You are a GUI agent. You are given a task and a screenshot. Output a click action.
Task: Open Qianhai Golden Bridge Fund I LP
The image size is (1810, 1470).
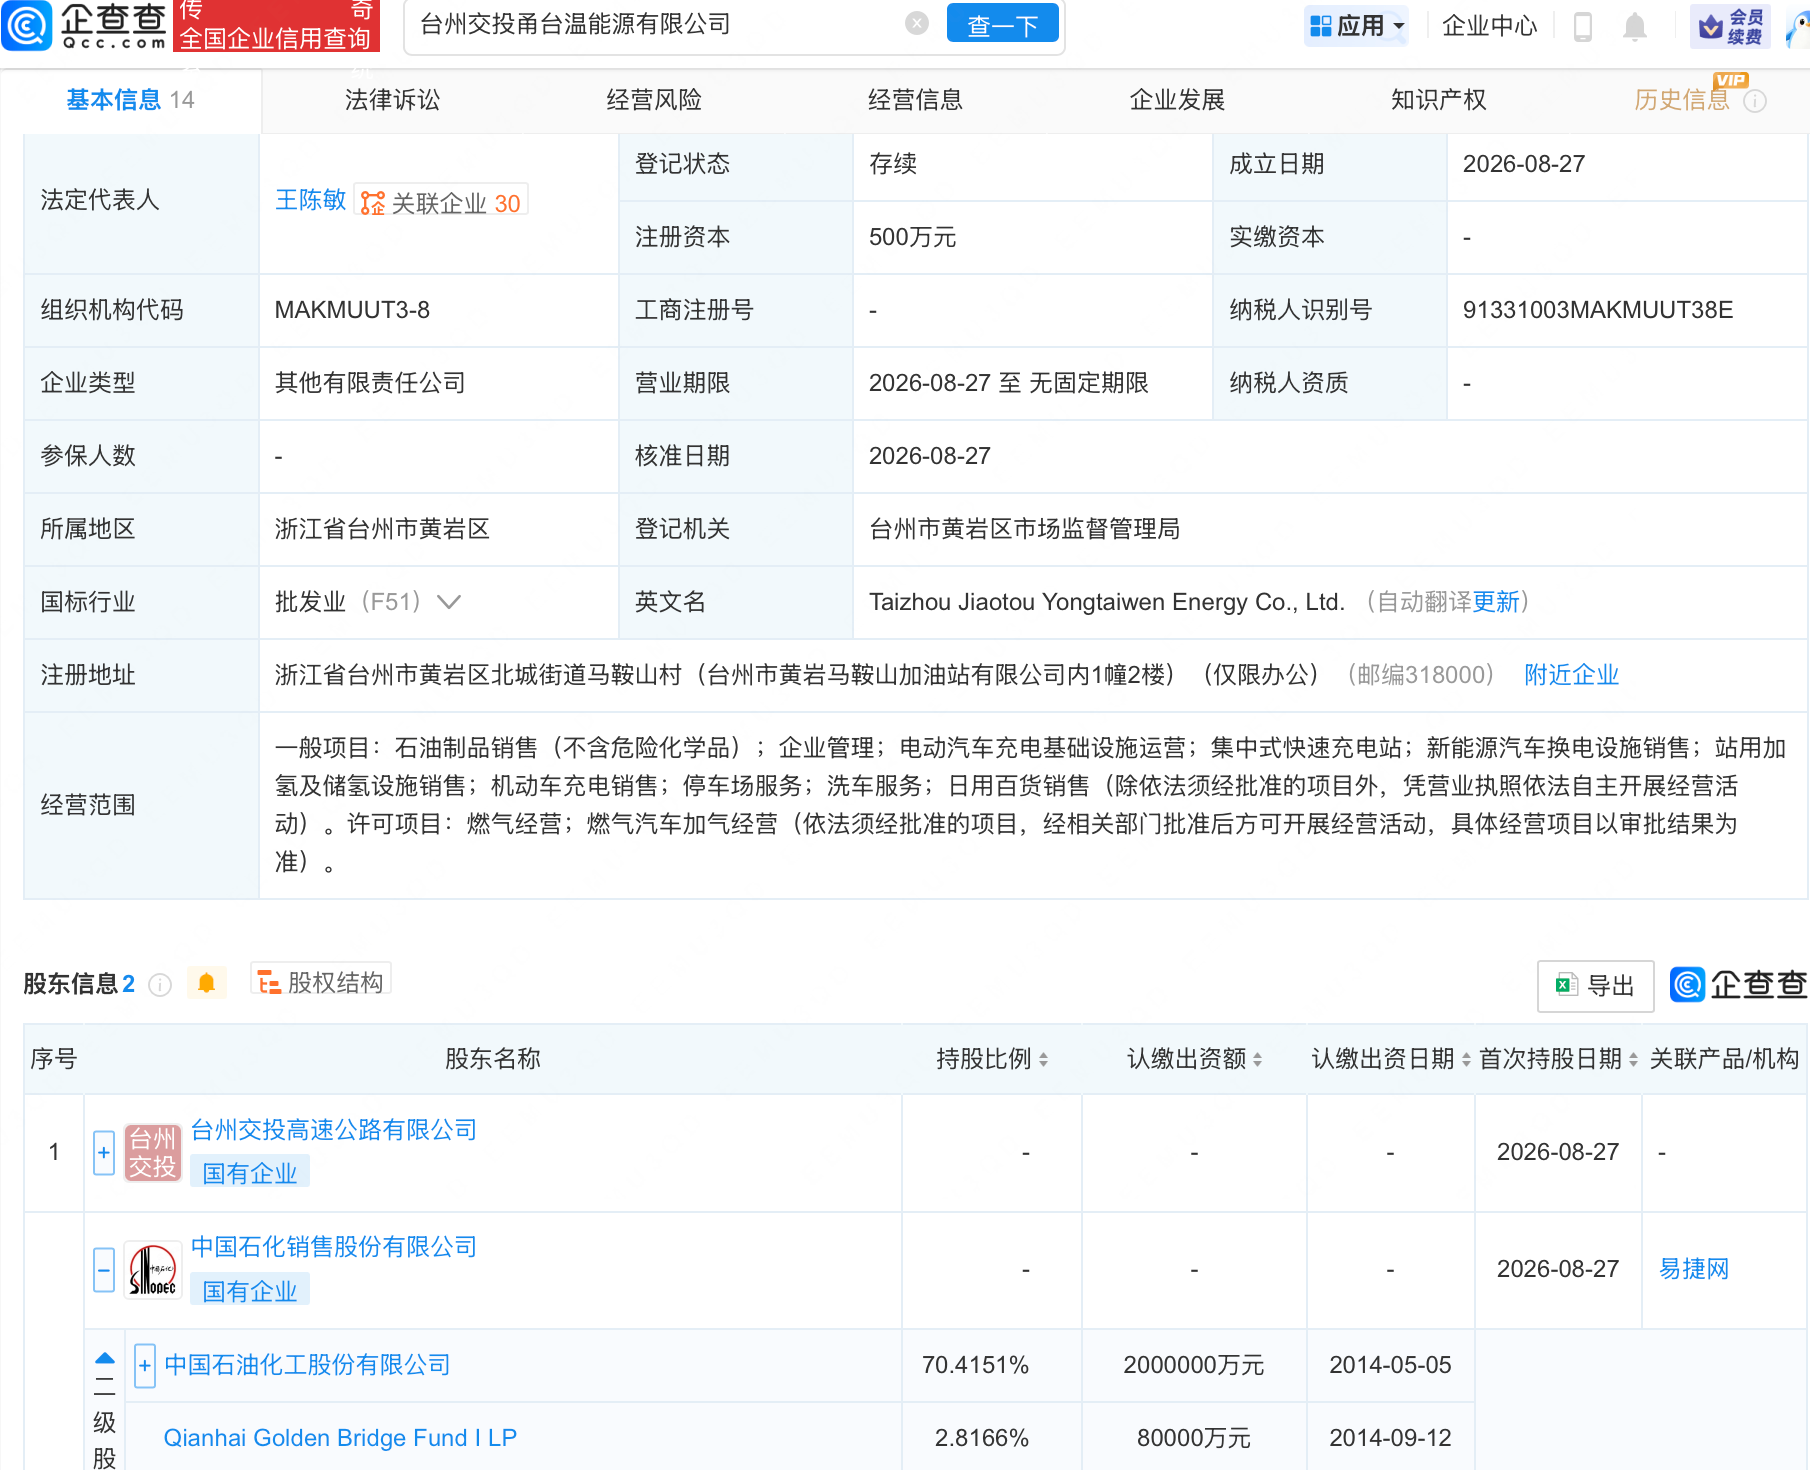tap(340, 1438)
